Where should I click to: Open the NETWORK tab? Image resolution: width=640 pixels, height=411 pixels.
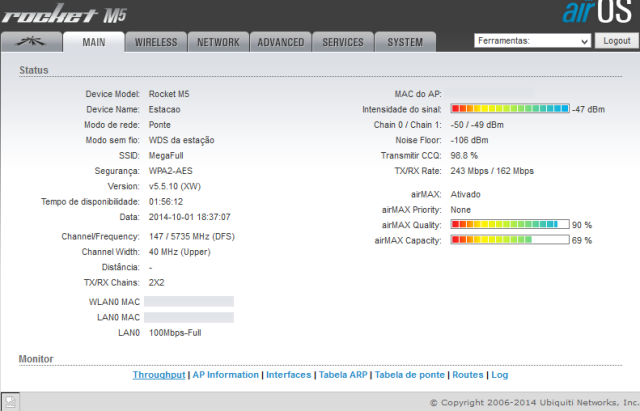pos(218,42)
